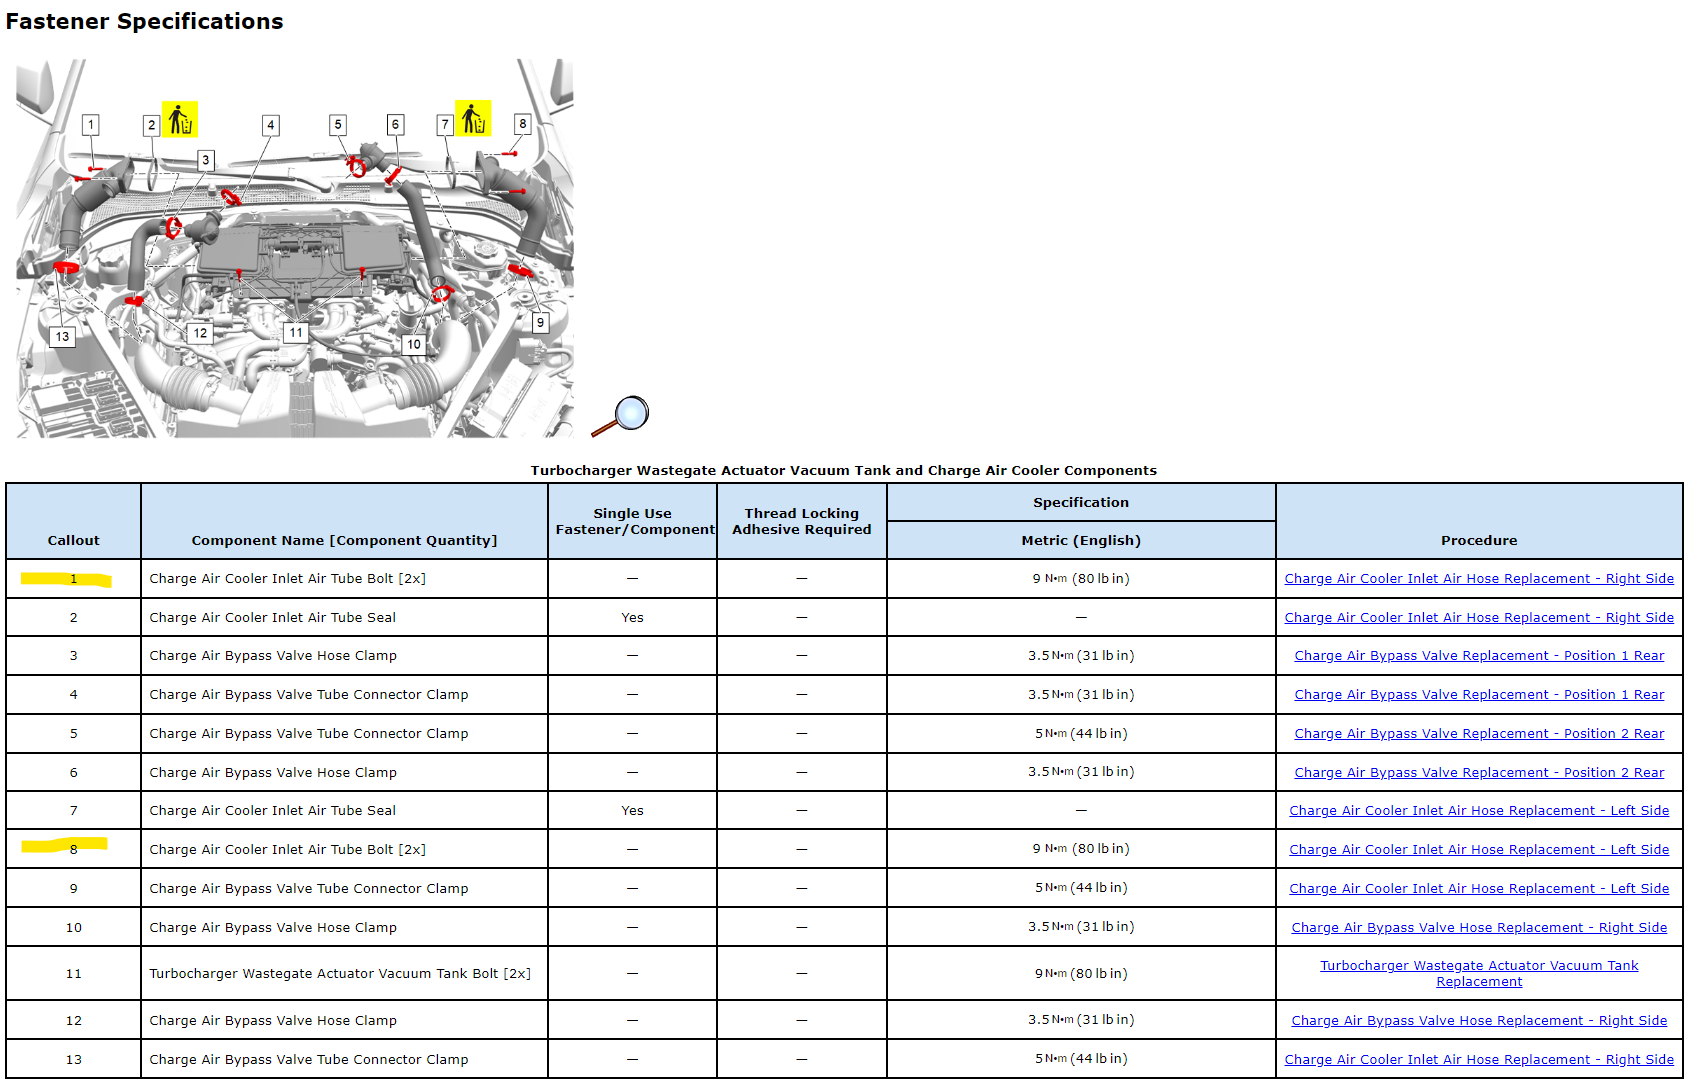This screenshot has width=1694, height=1082.
Task: Click the yellow discard icon beside callout 2
Action: coord(179,120)
